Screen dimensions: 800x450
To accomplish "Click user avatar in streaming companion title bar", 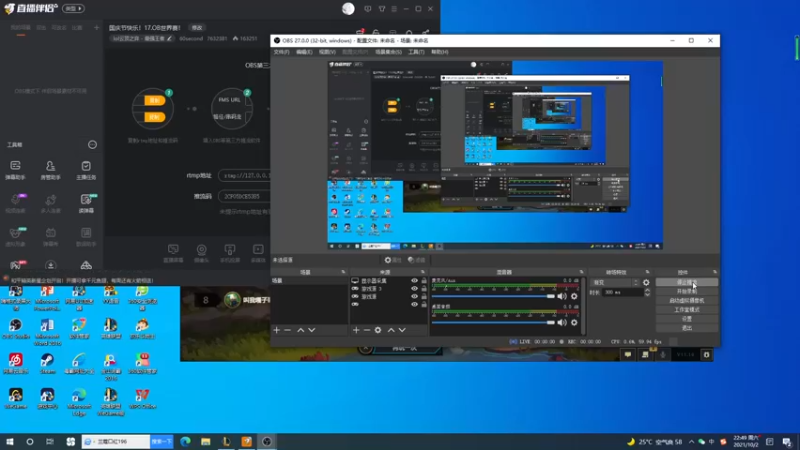I will (x=348, y=8).
